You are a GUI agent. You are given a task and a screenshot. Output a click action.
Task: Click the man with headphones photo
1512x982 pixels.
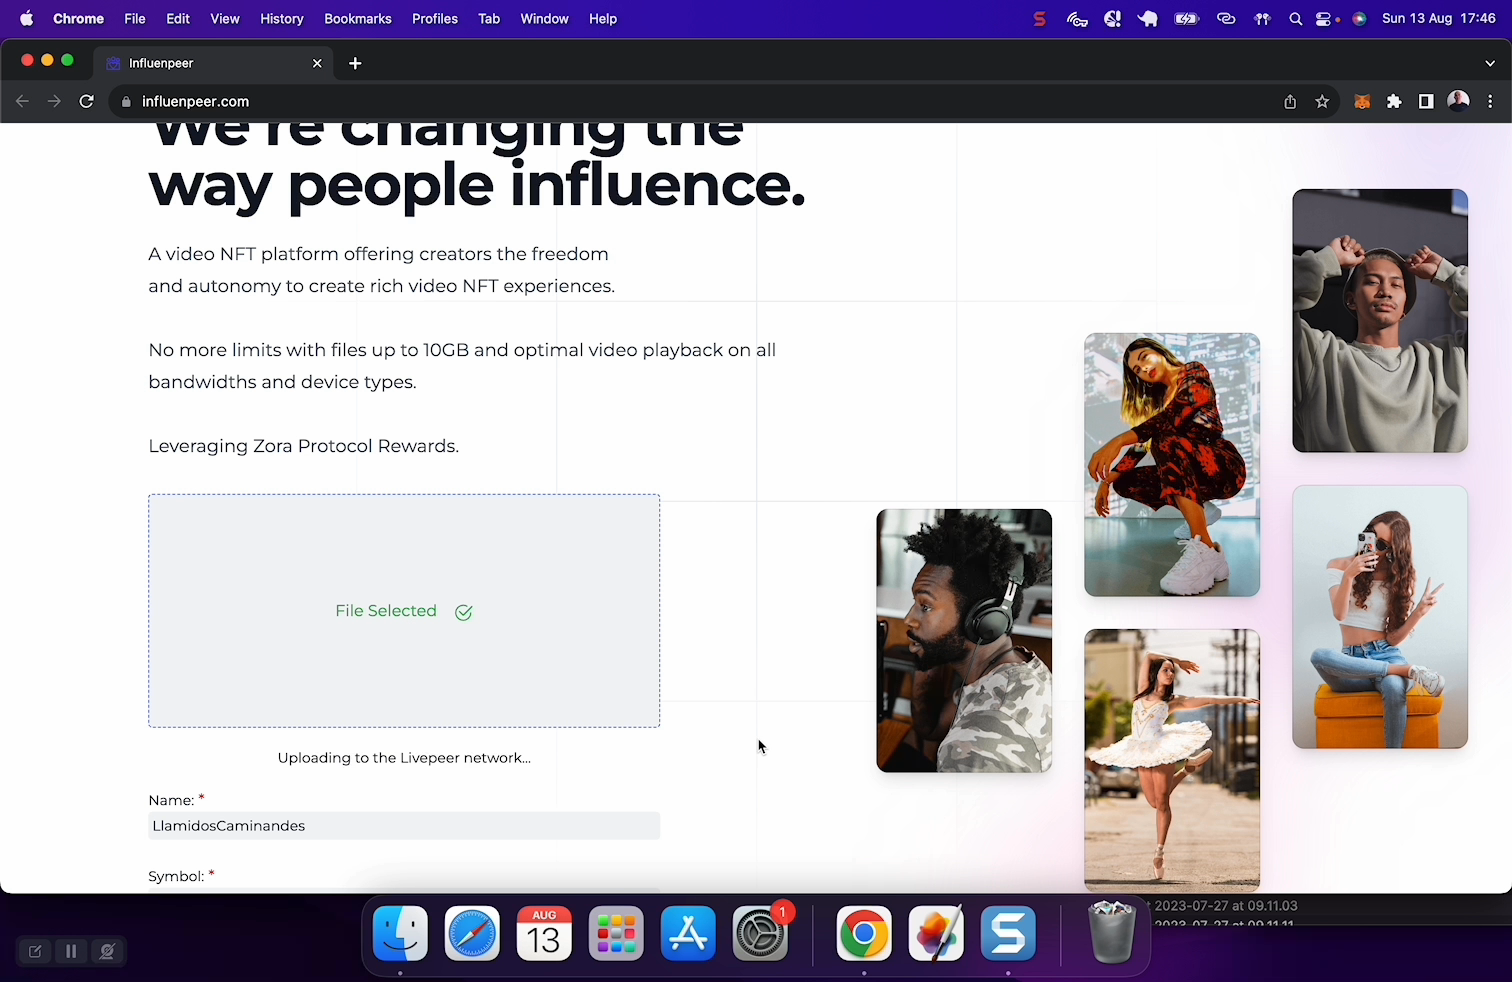964,641
